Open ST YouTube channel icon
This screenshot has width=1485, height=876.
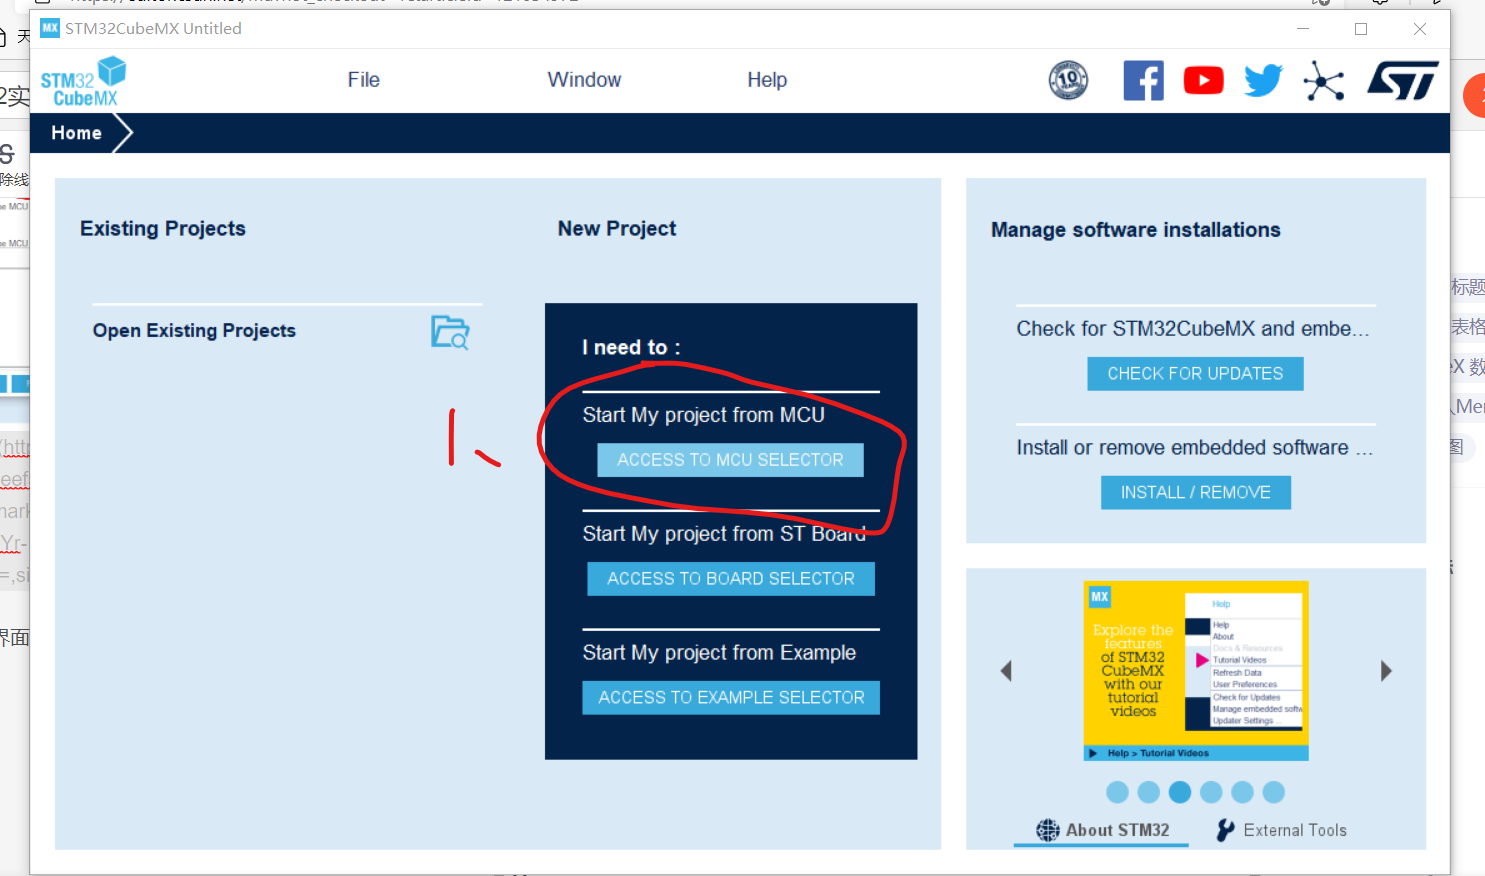click(x=1204, y=80)
